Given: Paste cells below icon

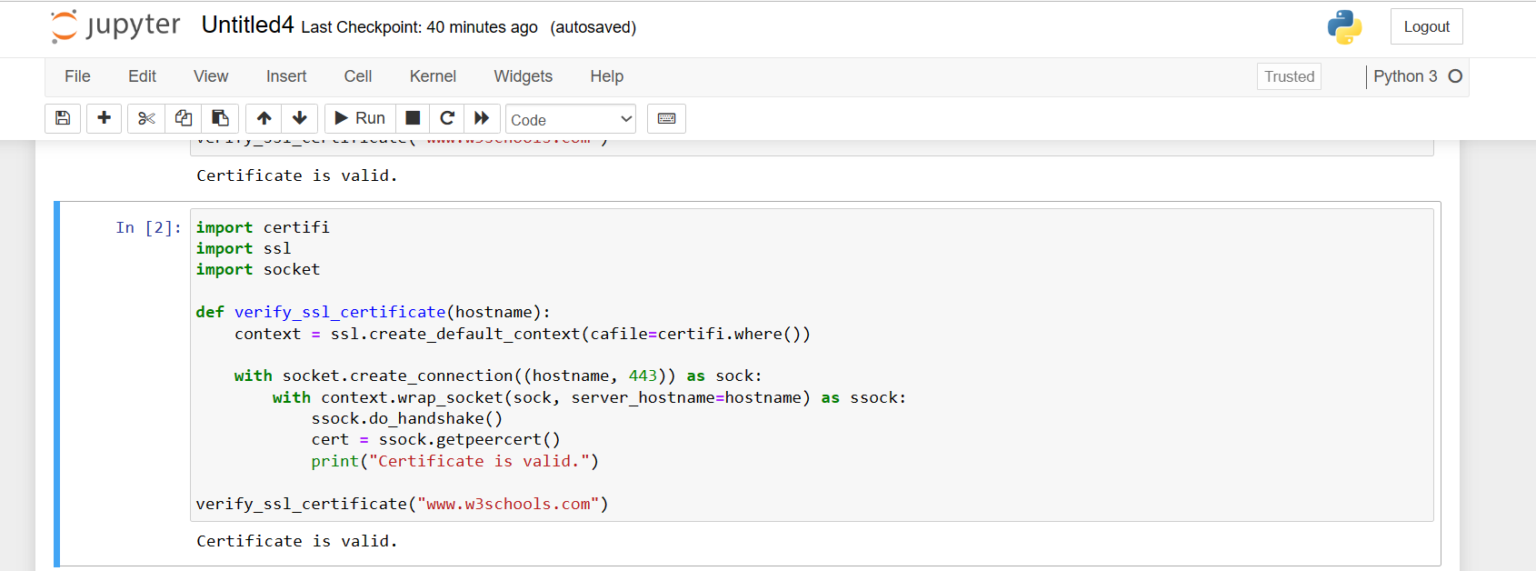Looking at the screenshot, I should (220, 118).
